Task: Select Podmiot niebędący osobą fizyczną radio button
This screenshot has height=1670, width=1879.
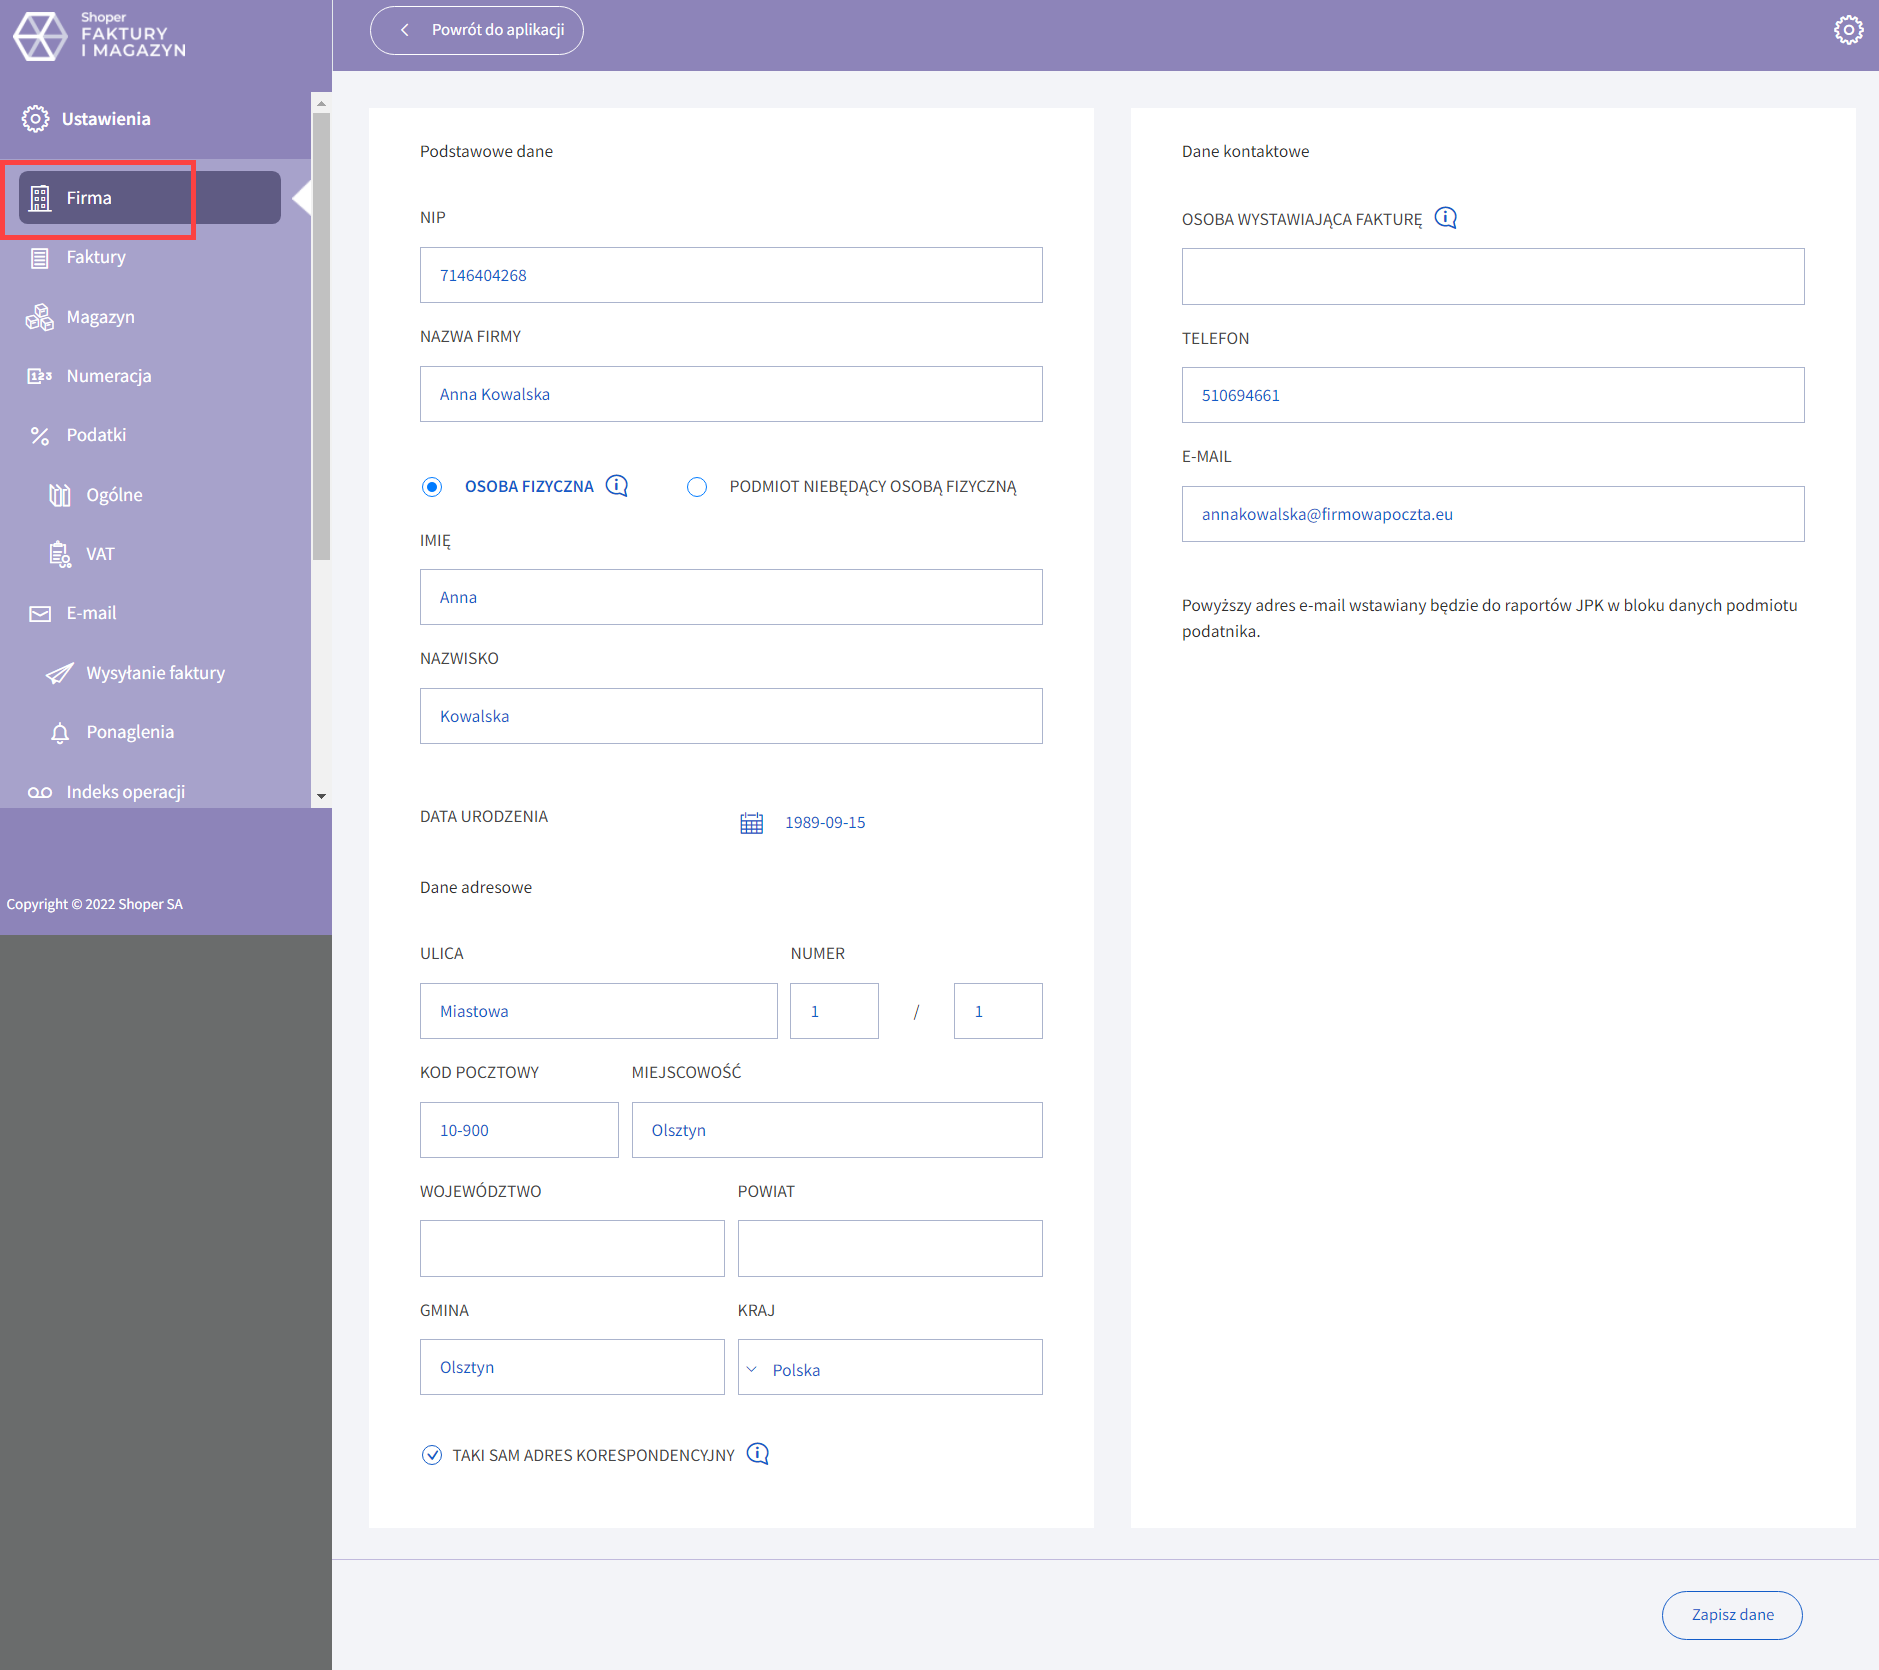Action: coord(697,487)
